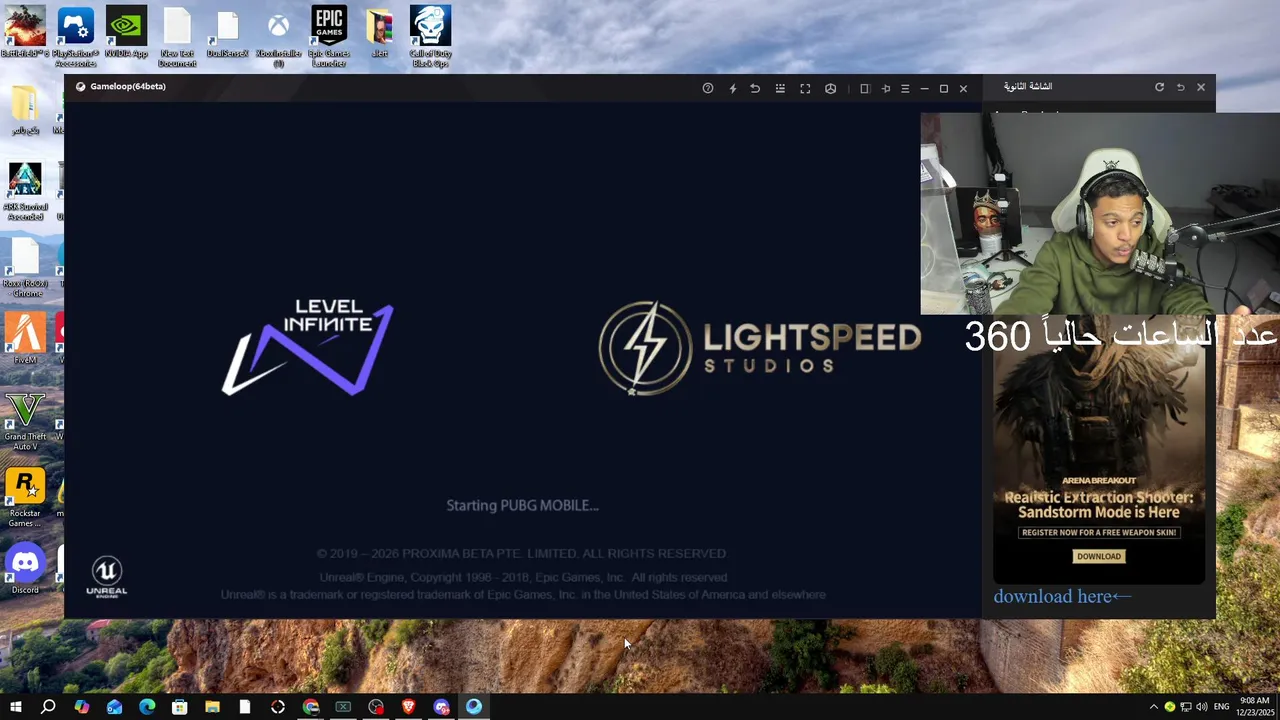Open Google Chrome from the taskbar
This screenshot has width=1280, height=720.
pos(311,707)
